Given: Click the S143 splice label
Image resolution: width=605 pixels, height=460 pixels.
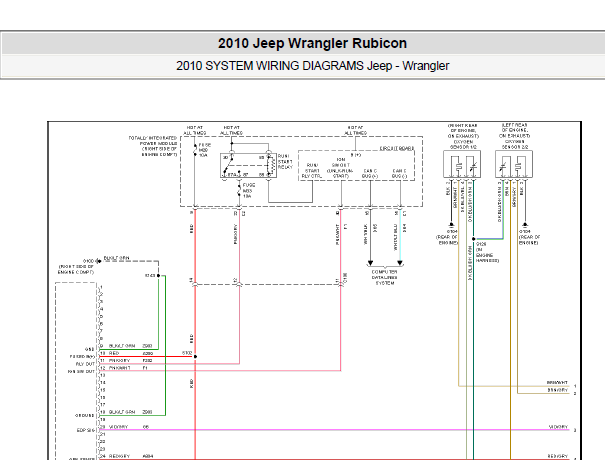Looking at the screenshot, I should point(150,276).
